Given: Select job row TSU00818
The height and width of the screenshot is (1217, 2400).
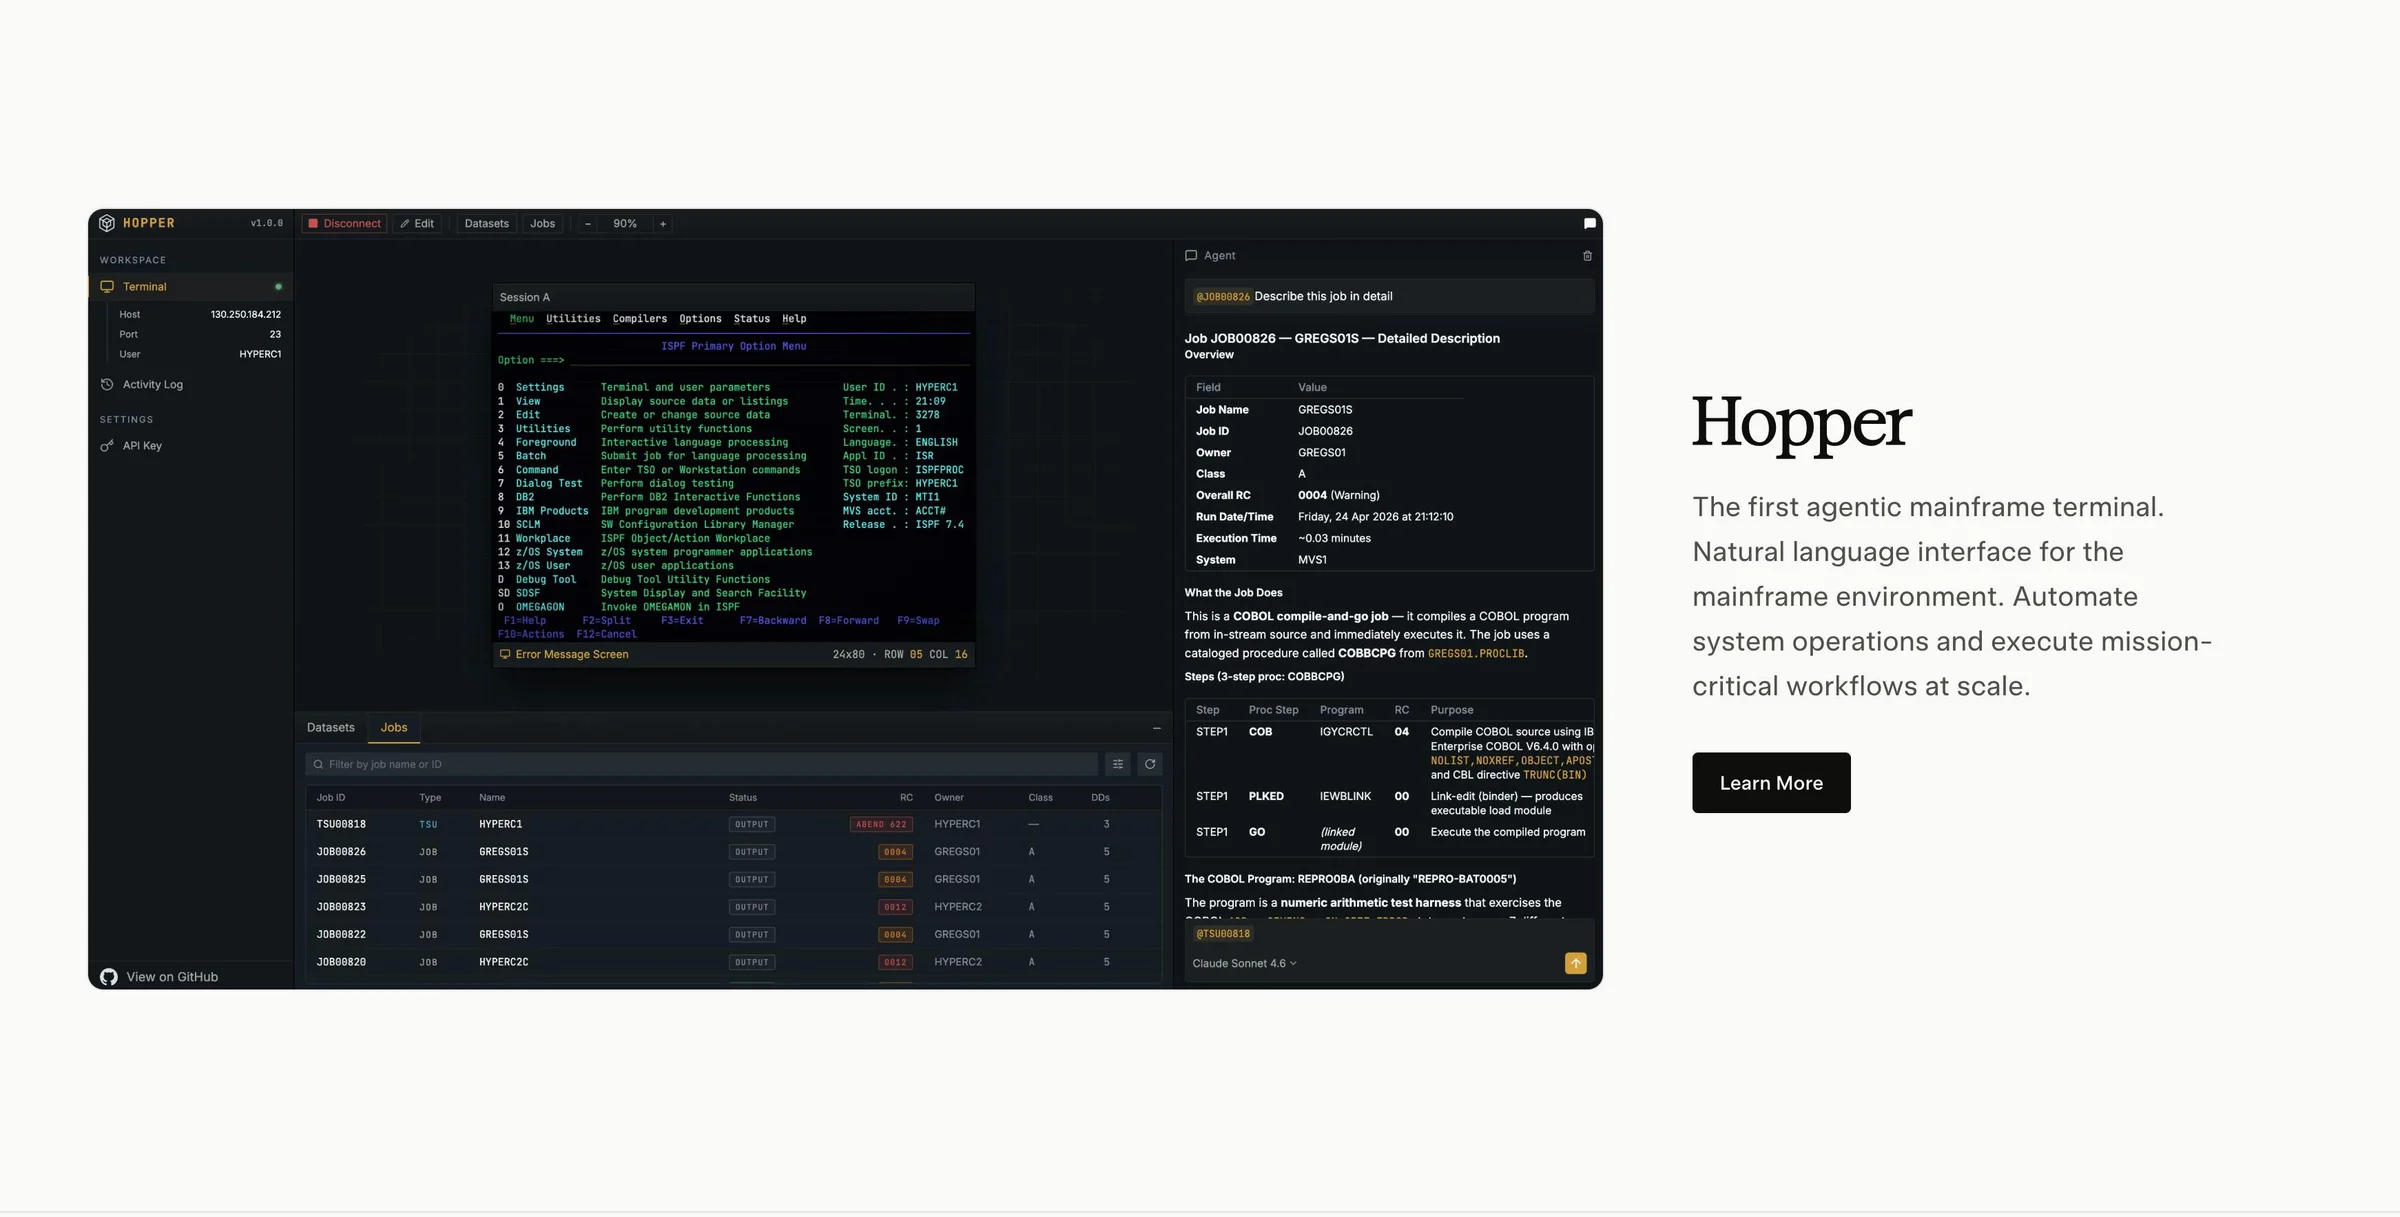Looking at the screenshot, I should [x=733, y=825].
